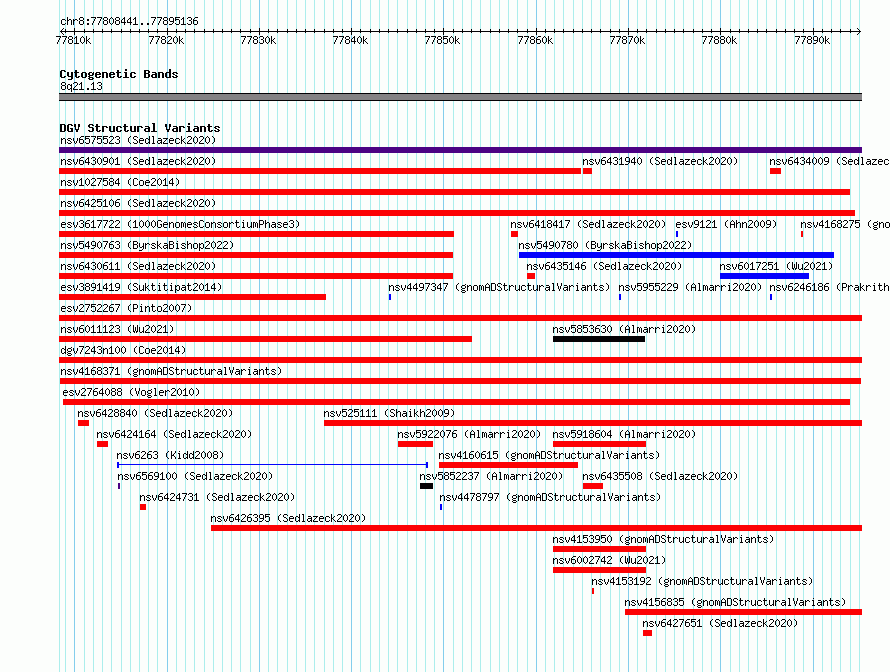Open nsv6424731 (Sedlazeck2020) label
Viewport: 890px width, 672px height.
point(217,497)
